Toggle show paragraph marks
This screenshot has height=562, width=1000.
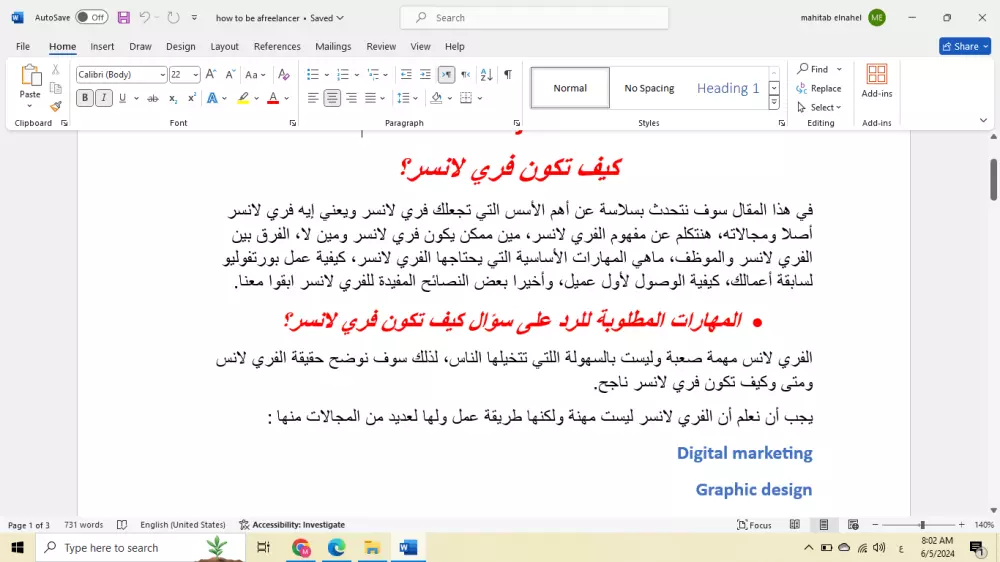(508, 75)
